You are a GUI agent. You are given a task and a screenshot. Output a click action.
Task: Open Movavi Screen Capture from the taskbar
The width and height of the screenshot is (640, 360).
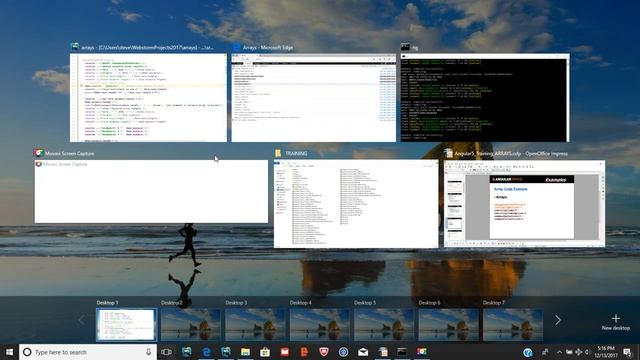(x=422, y=352)
